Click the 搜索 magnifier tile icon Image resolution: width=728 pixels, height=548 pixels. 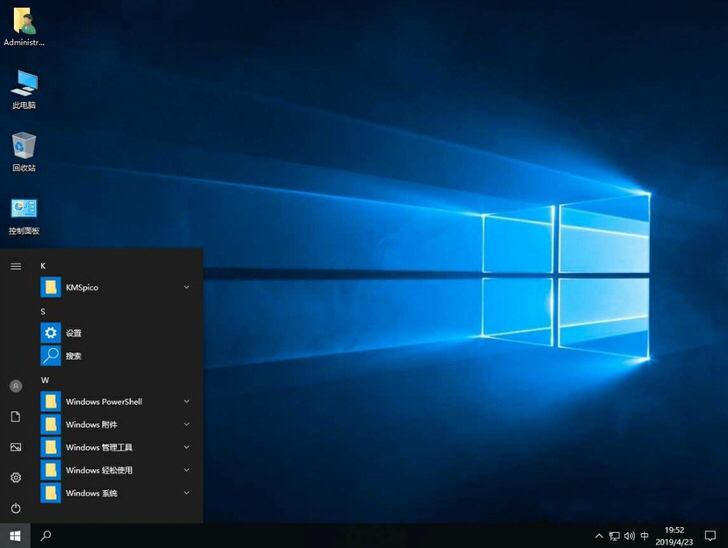click(51, 356)
